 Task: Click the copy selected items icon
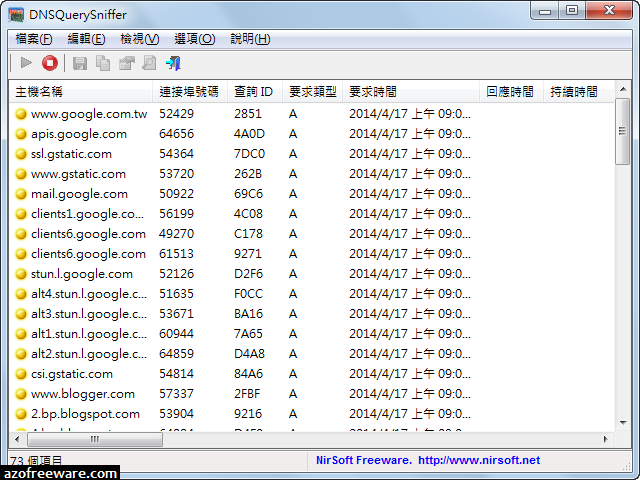103,63
